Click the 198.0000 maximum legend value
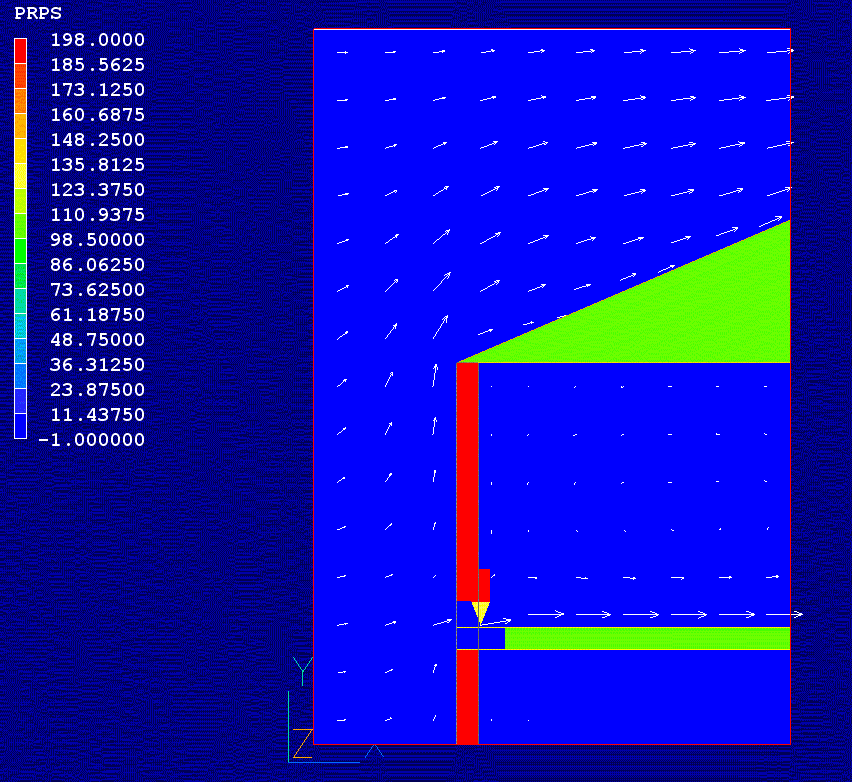This screenshot has height=782, width=852. click(98, 40)
